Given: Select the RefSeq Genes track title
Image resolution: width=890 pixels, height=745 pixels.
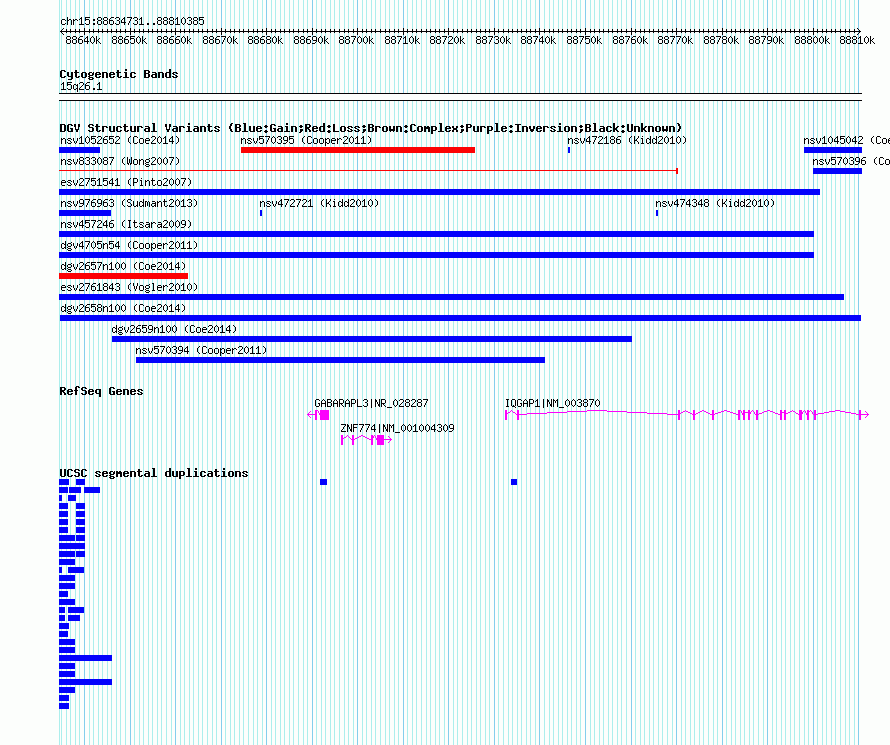Looking at the screenshot, I should pyautogui.click(x=101, y=391).
